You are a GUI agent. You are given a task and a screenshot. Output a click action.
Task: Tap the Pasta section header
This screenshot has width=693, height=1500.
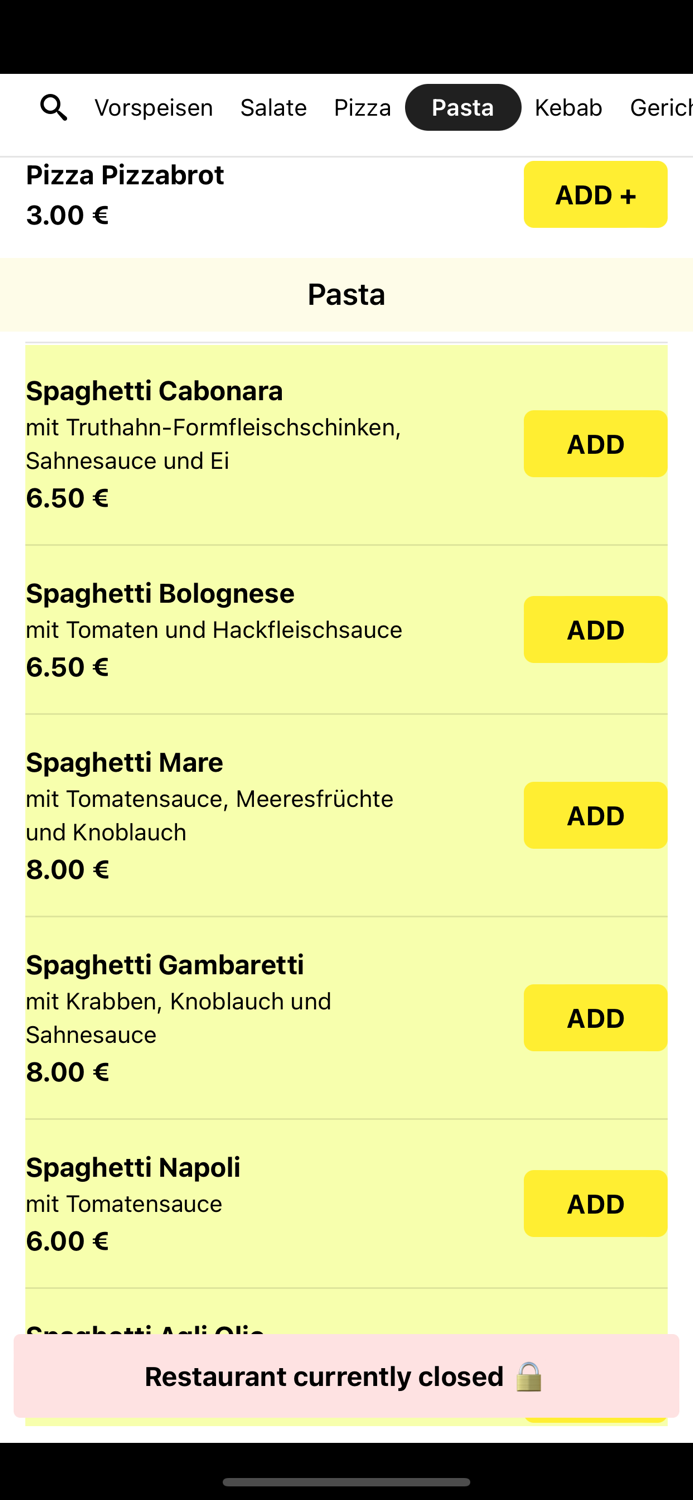346,294
